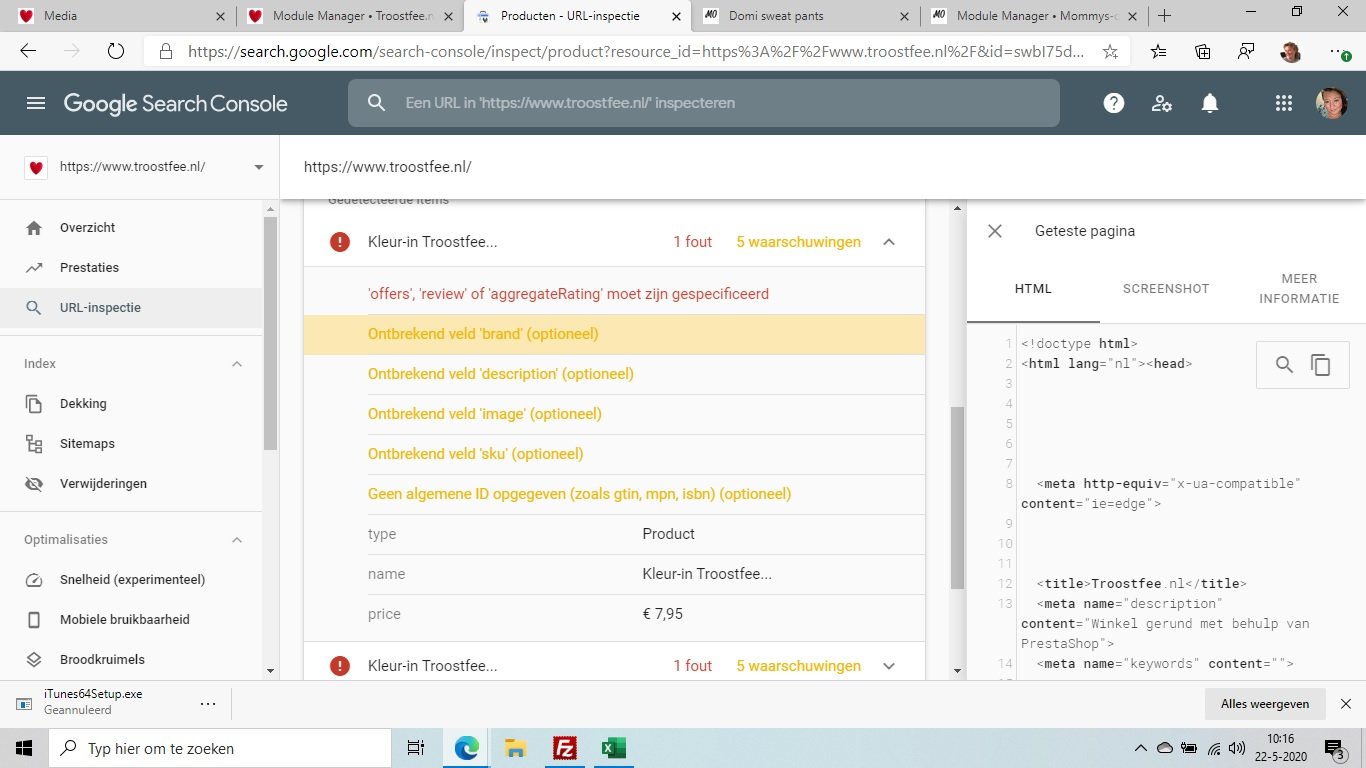
Task: Select the Geen algemene ID warning
Action: click(x=614, y=494)
